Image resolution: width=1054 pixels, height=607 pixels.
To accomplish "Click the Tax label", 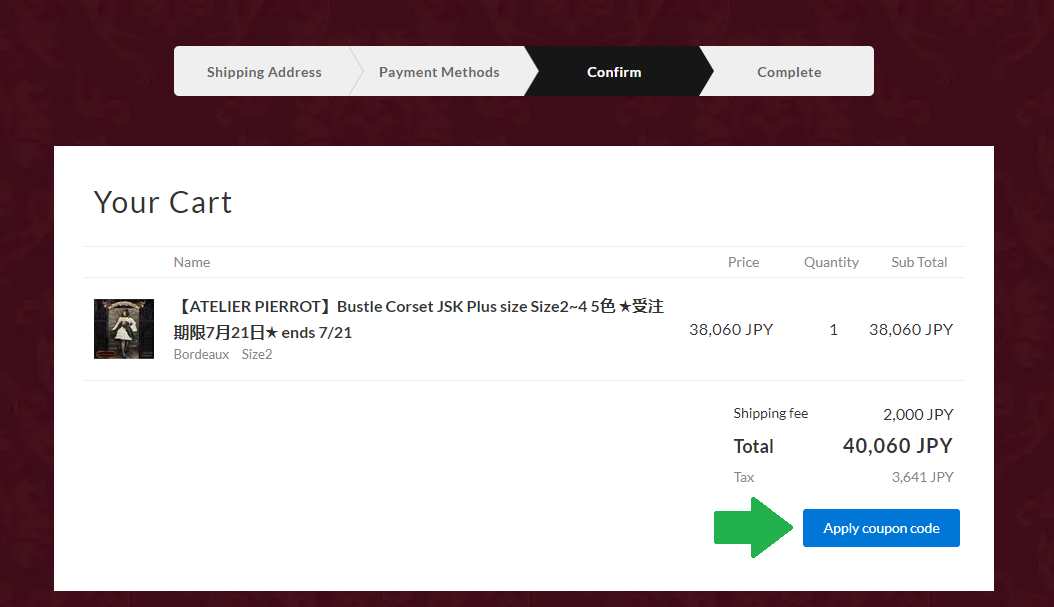I will point(744,477).
